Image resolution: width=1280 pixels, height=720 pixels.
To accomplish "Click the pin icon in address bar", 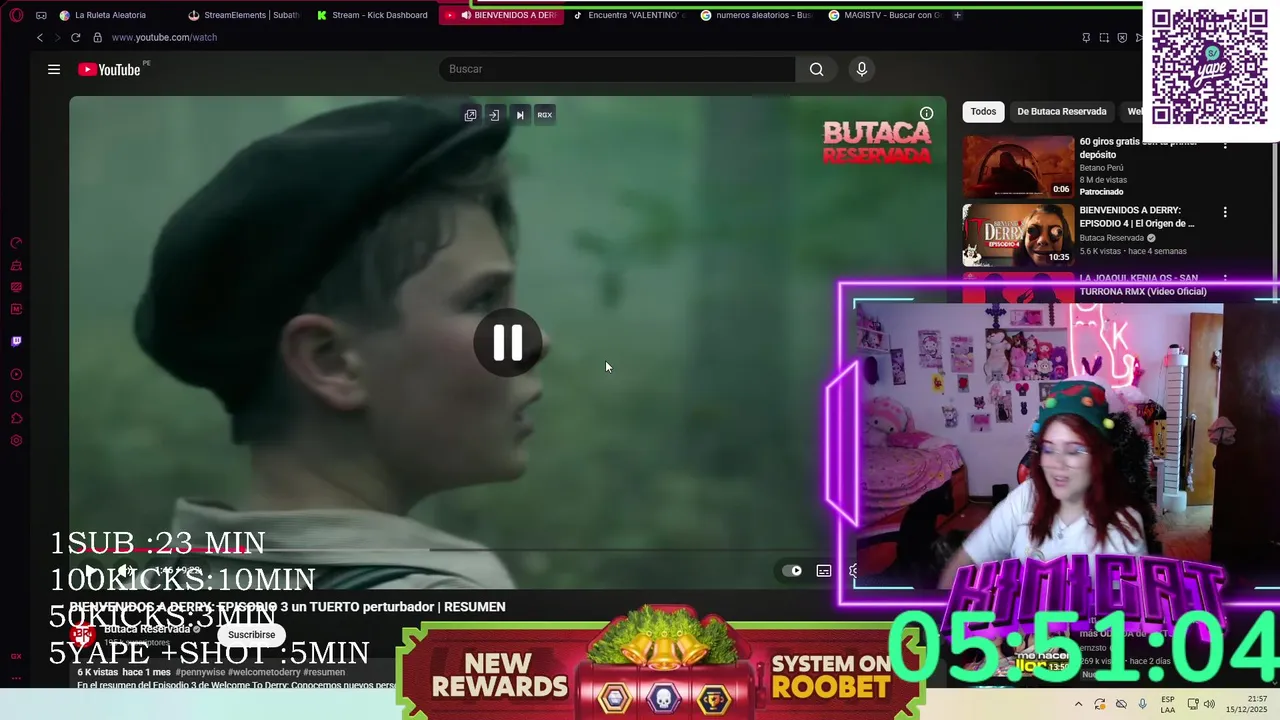I will 1086,38.
